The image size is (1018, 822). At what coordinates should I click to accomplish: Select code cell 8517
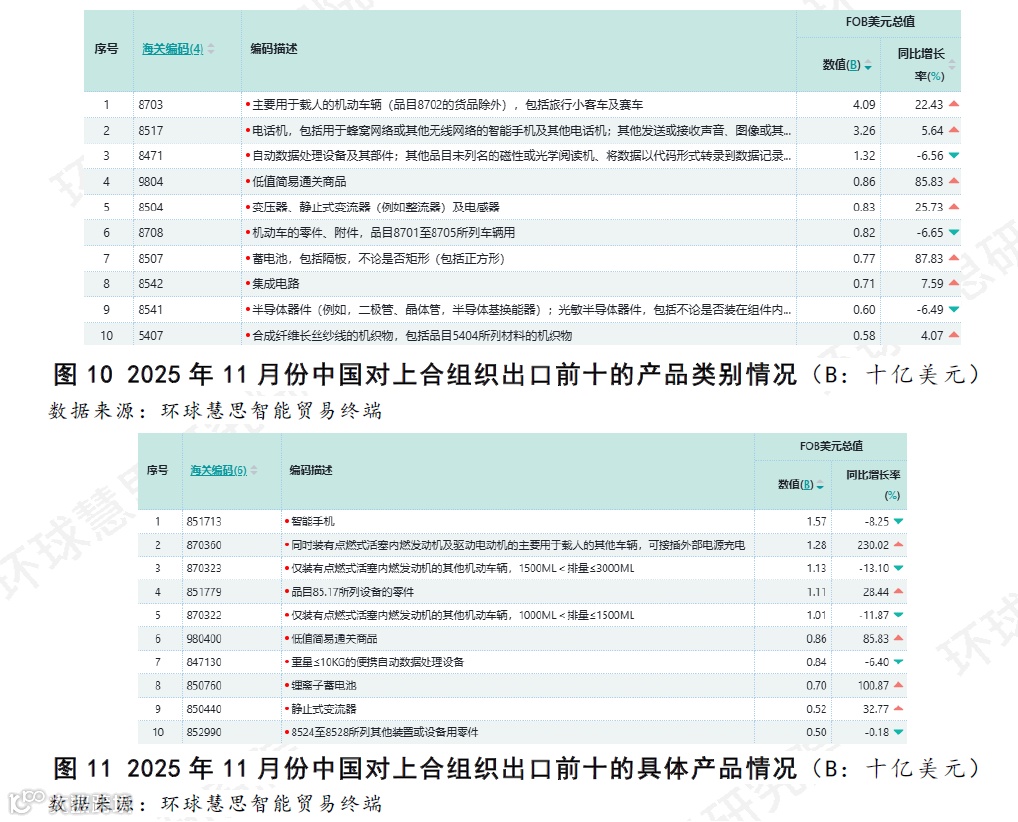151,131
